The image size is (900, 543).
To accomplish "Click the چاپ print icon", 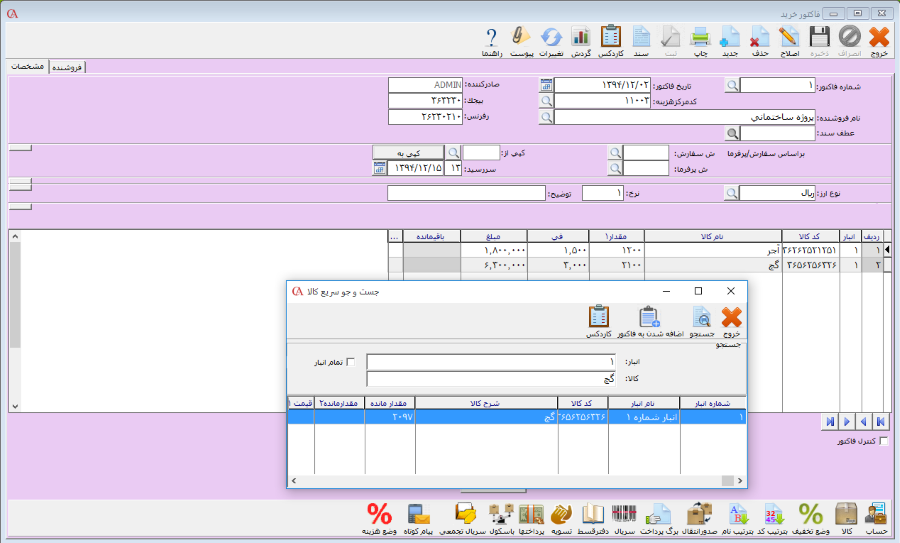I will (701, 39).
